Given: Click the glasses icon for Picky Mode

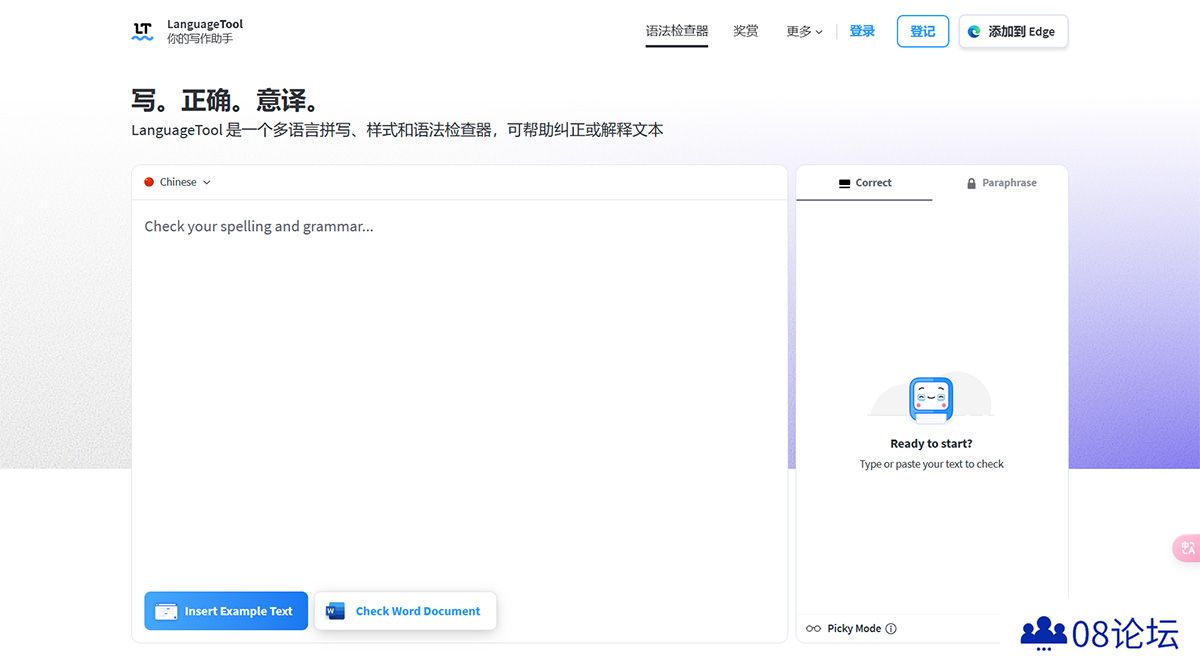Looking at the screenshot, I should (813, 629).
